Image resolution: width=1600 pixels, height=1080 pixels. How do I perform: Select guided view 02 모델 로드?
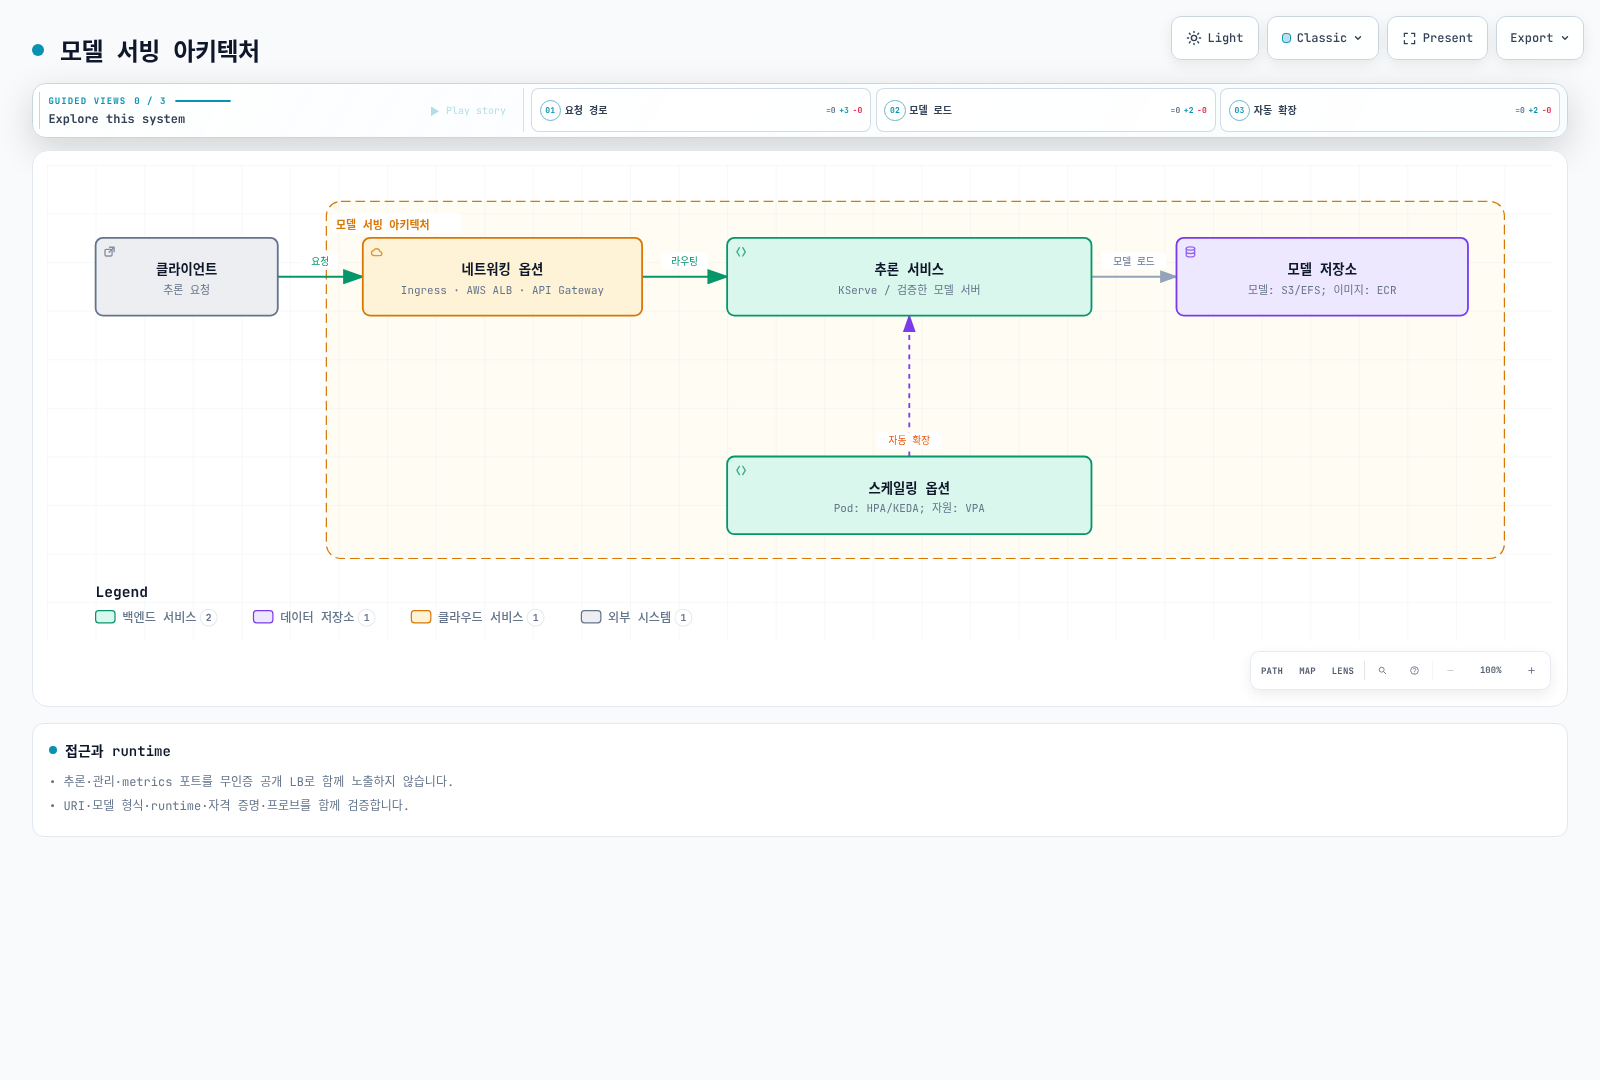click(x=1045, y=110)
